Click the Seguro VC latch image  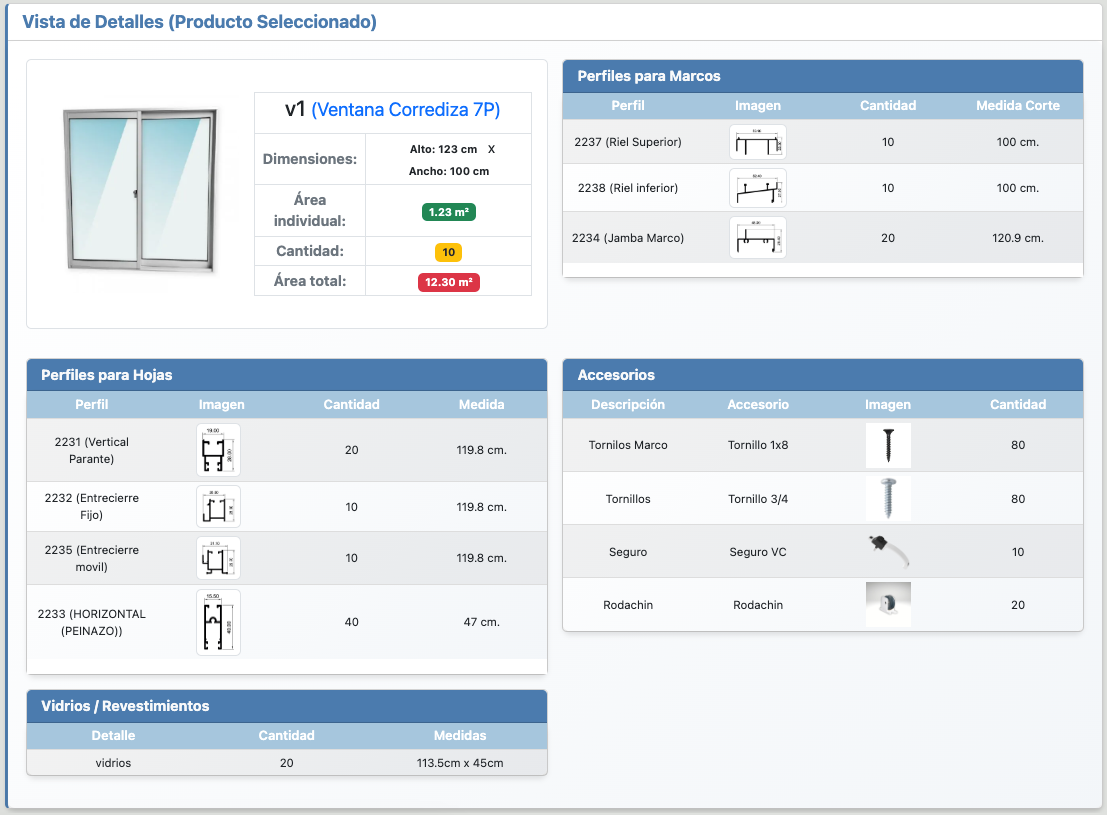click(887, 551)
